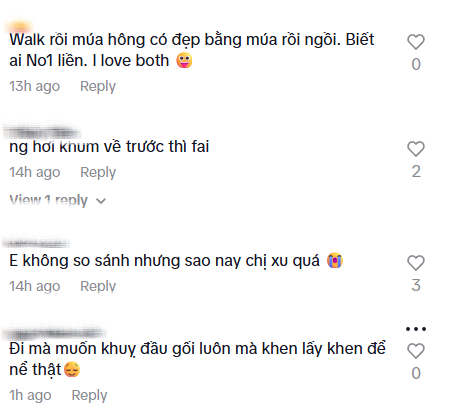461x419 pixels.
Task: Like the 'E không so sánh' comment
Action: coord(416,263)
